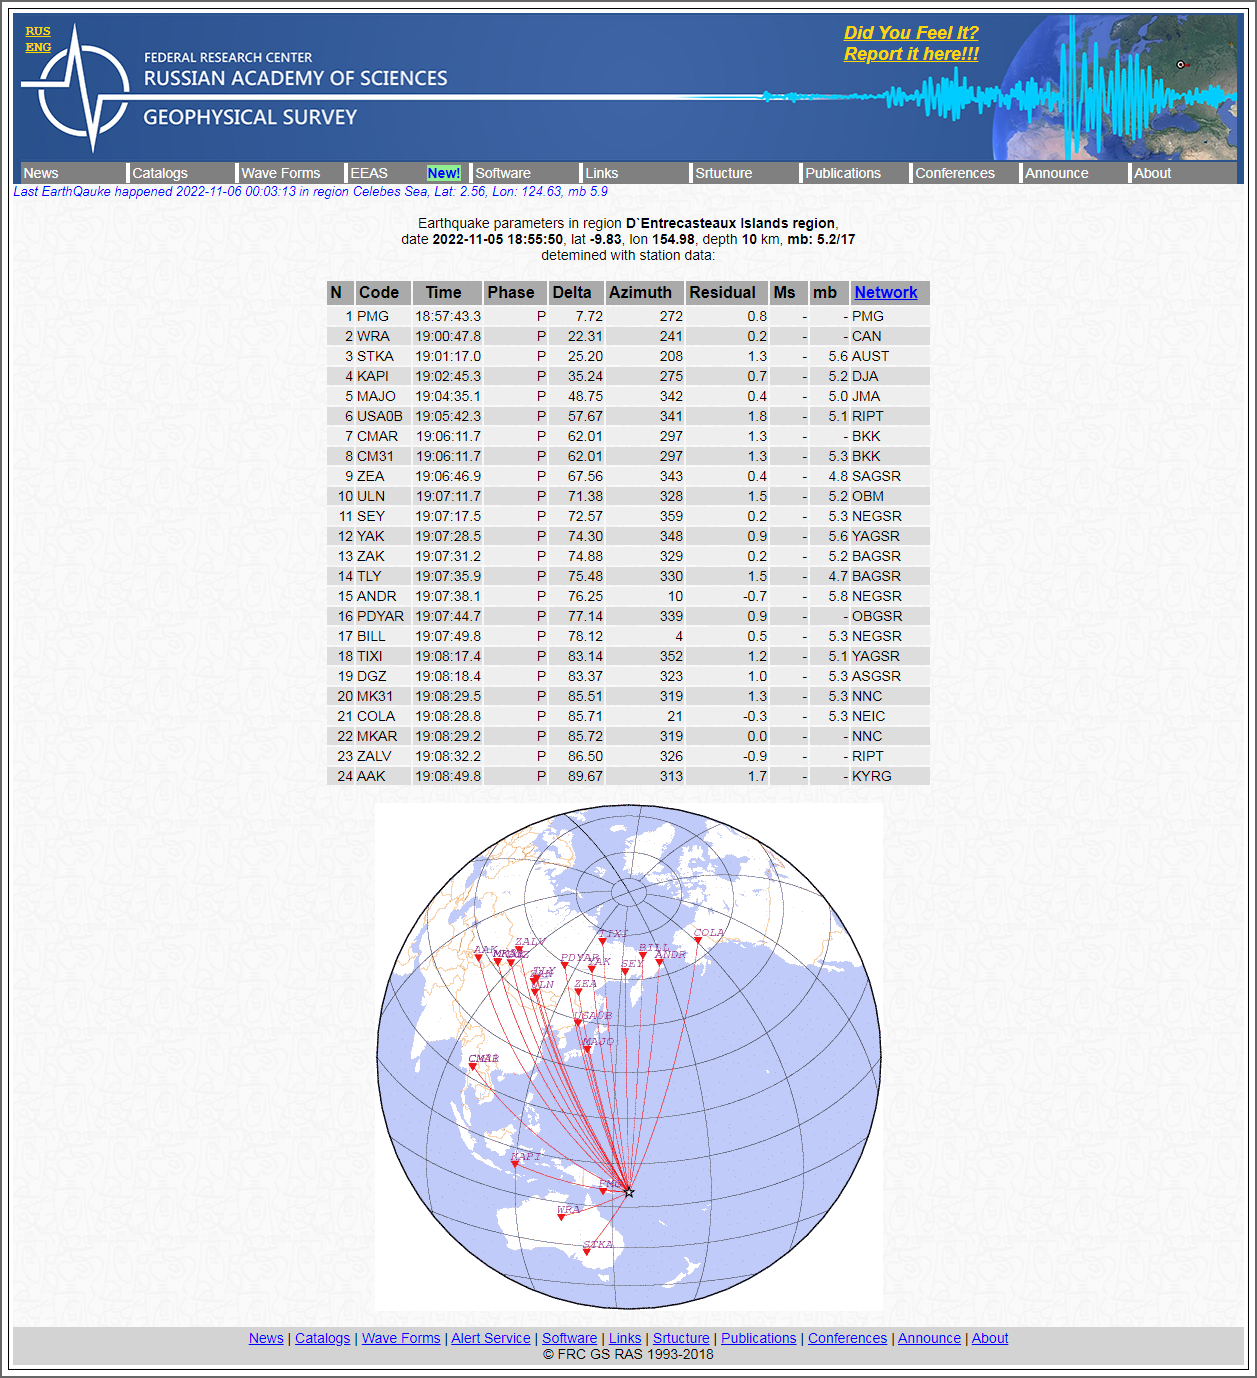Open the EEAS menu item
This screenshot has width=1257, height=1378.
(x=369, y=173)
